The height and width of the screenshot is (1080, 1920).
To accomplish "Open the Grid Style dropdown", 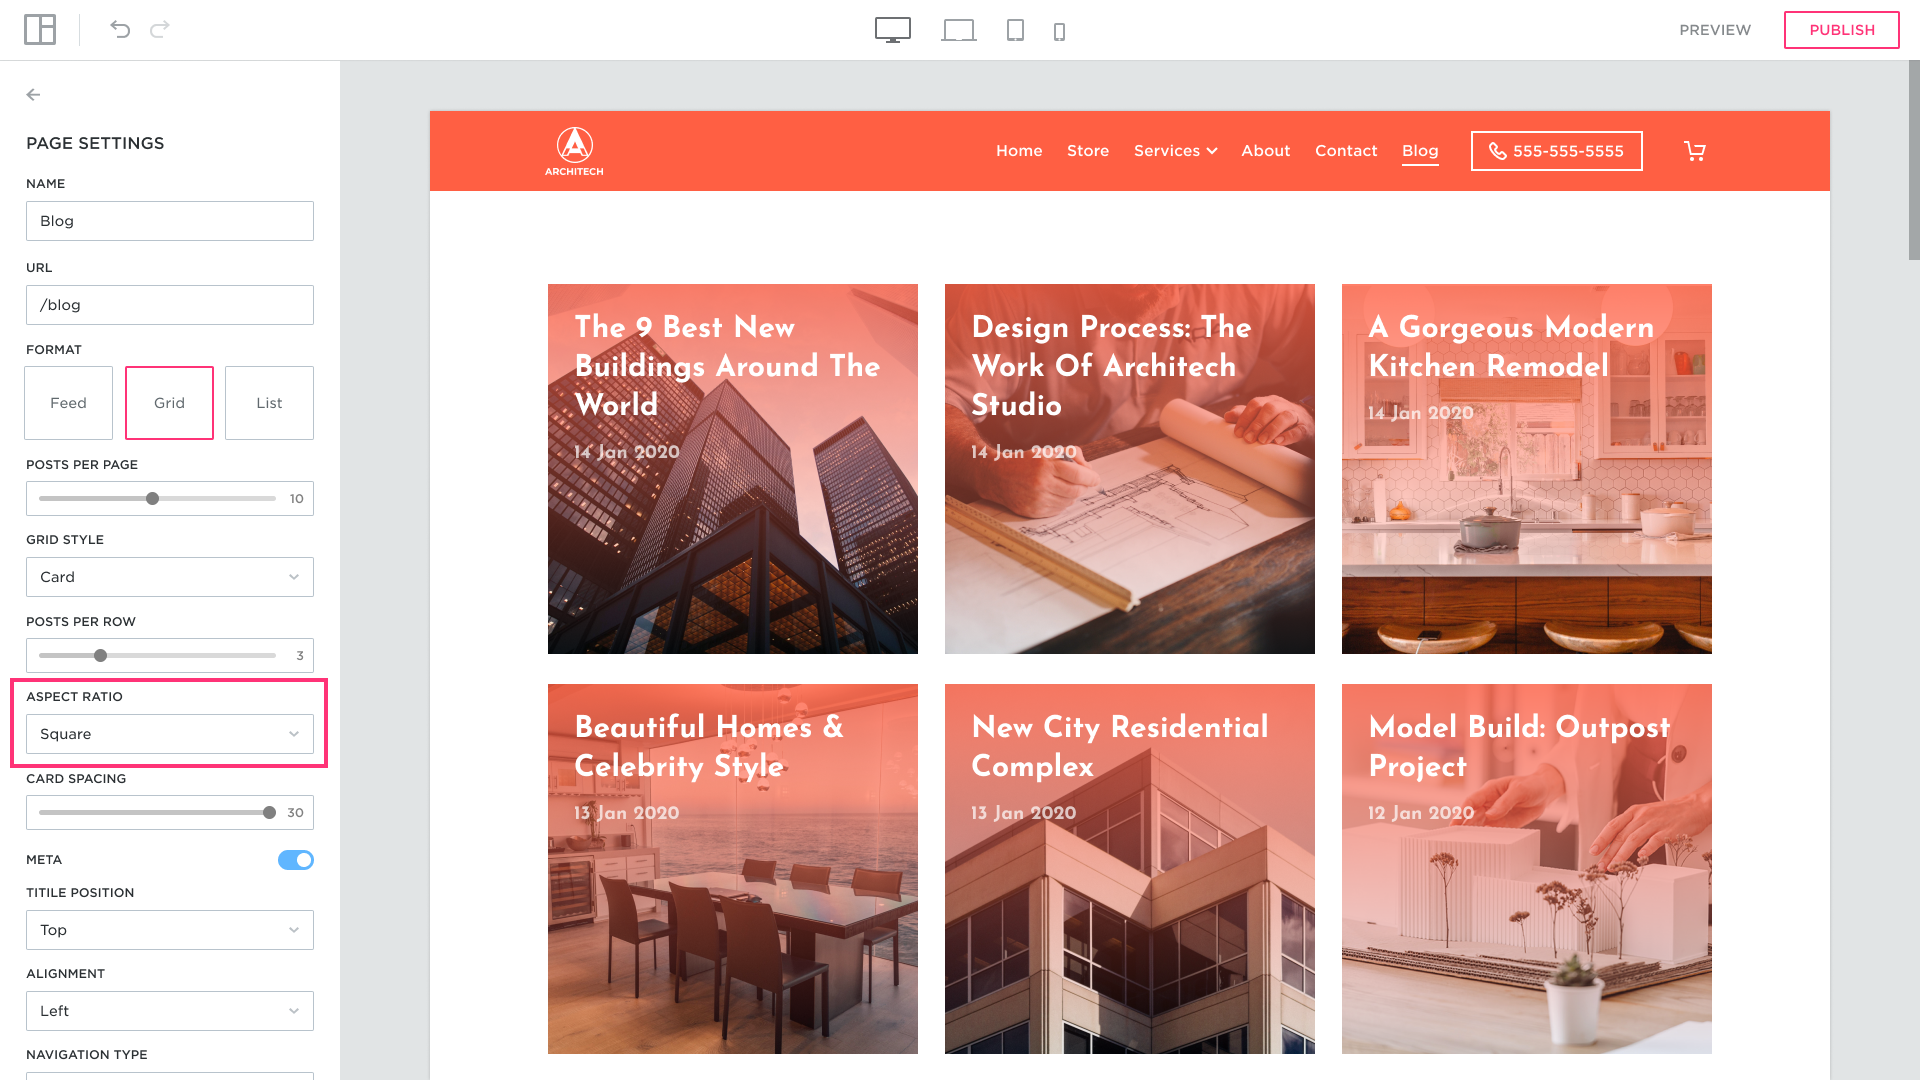I will (169, 577).
